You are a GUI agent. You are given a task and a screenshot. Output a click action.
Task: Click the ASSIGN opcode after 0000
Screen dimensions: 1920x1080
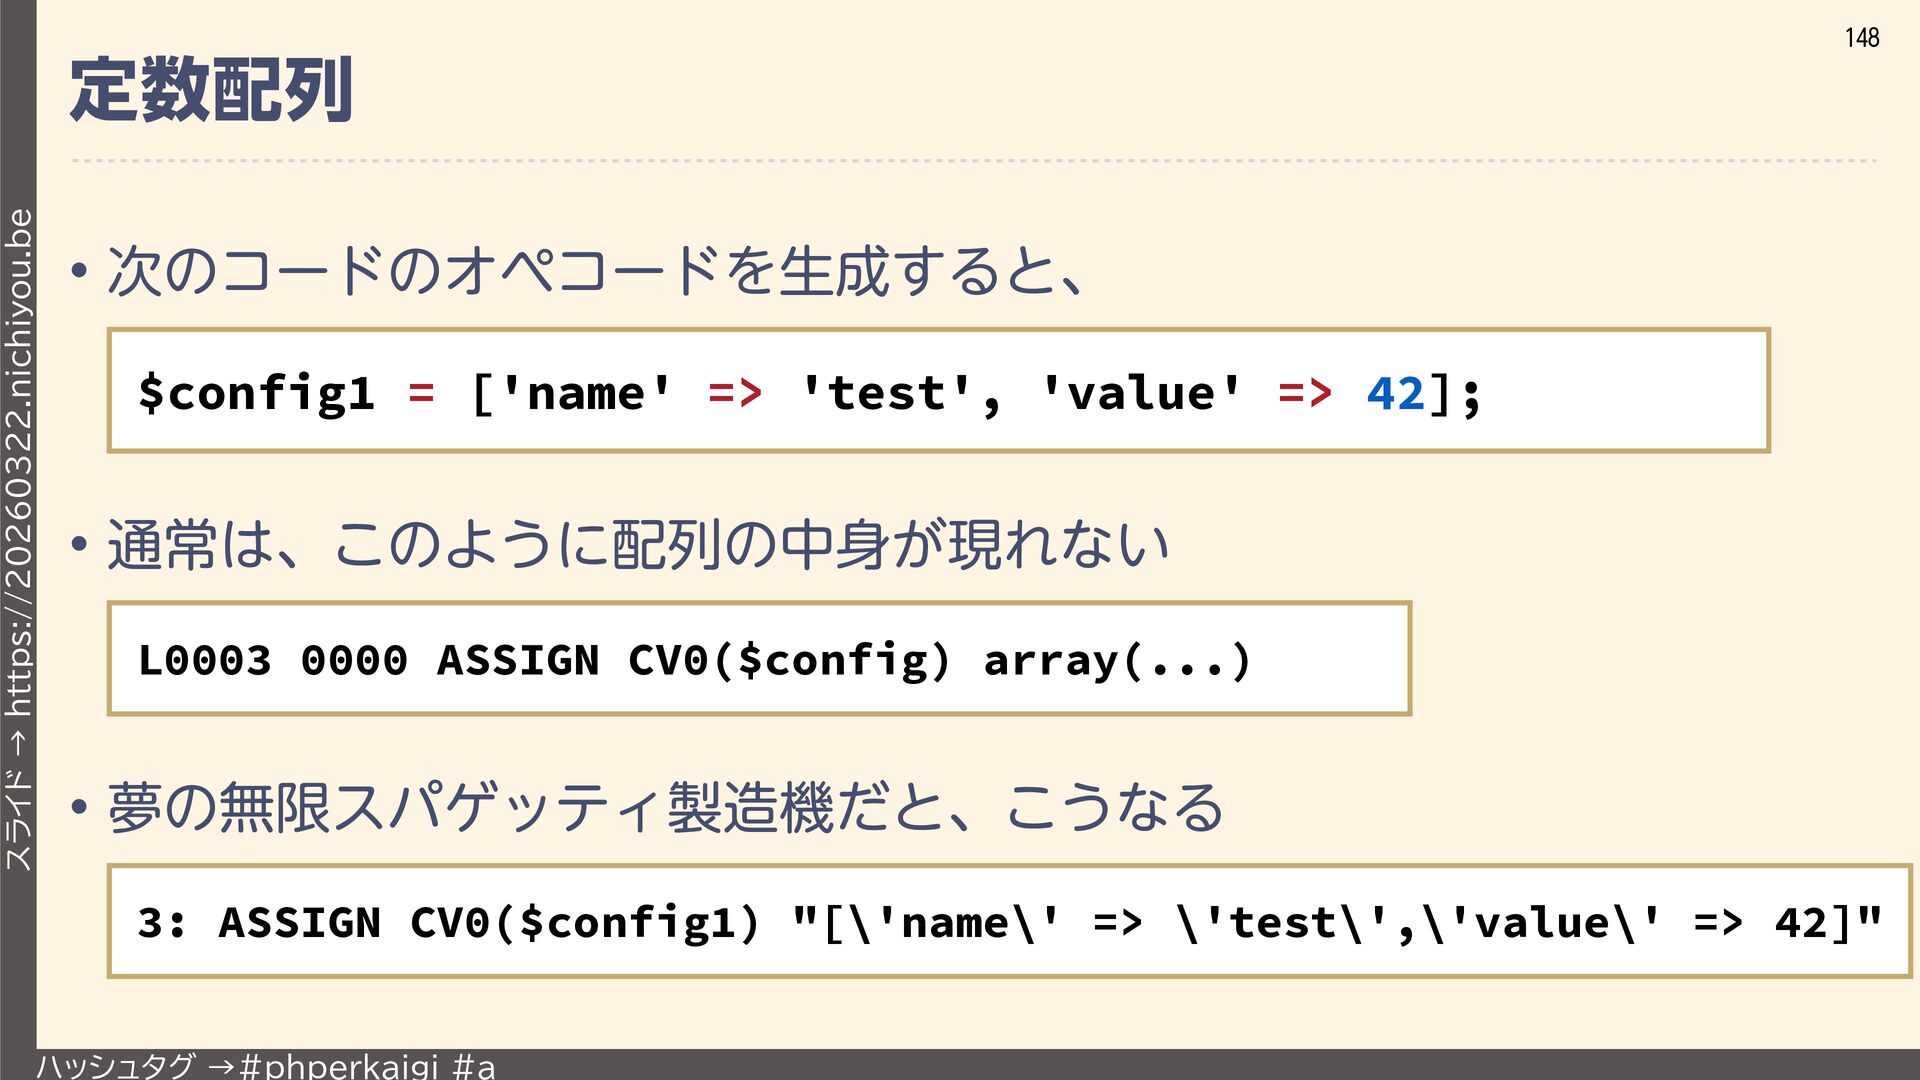[x=518, y=660]
